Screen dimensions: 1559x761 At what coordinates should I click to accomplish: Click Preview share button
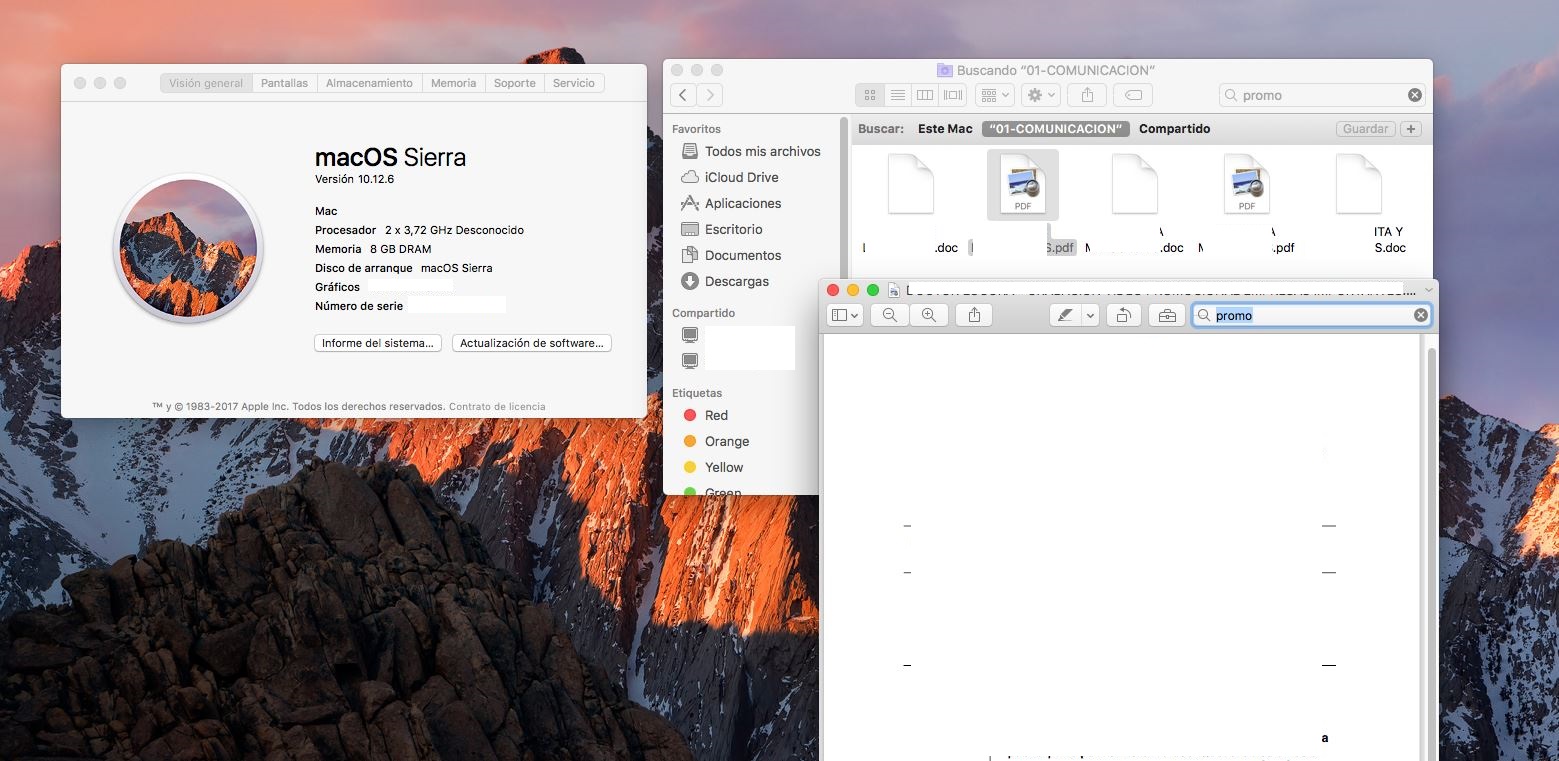(974, 315)
